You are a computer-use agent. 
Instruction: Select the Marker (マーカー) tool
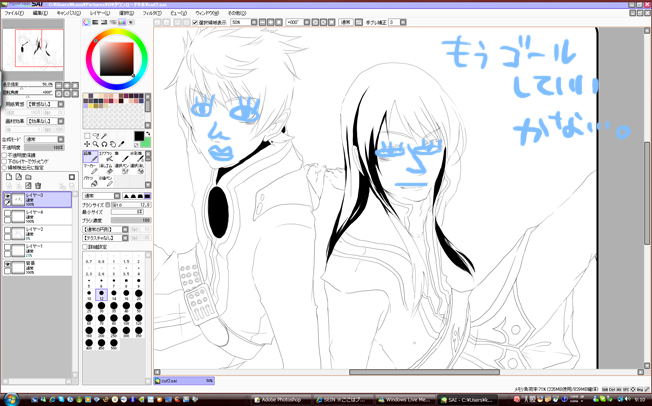90,168
